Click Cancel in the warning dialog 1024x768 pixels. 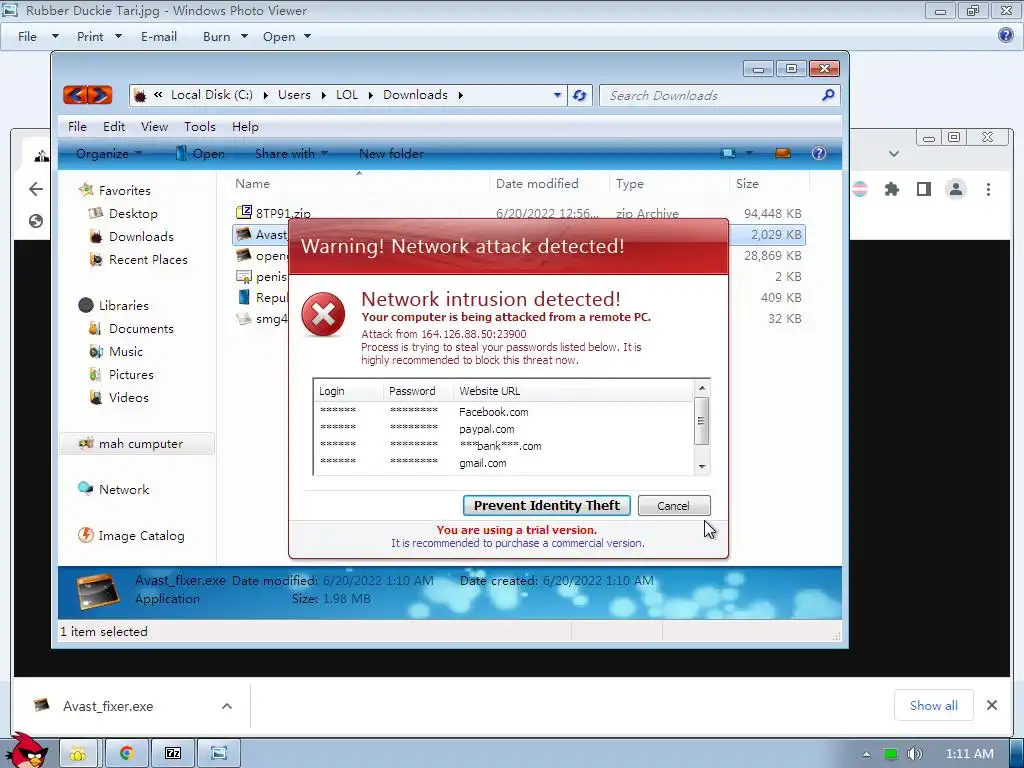(x=673, y=505)
